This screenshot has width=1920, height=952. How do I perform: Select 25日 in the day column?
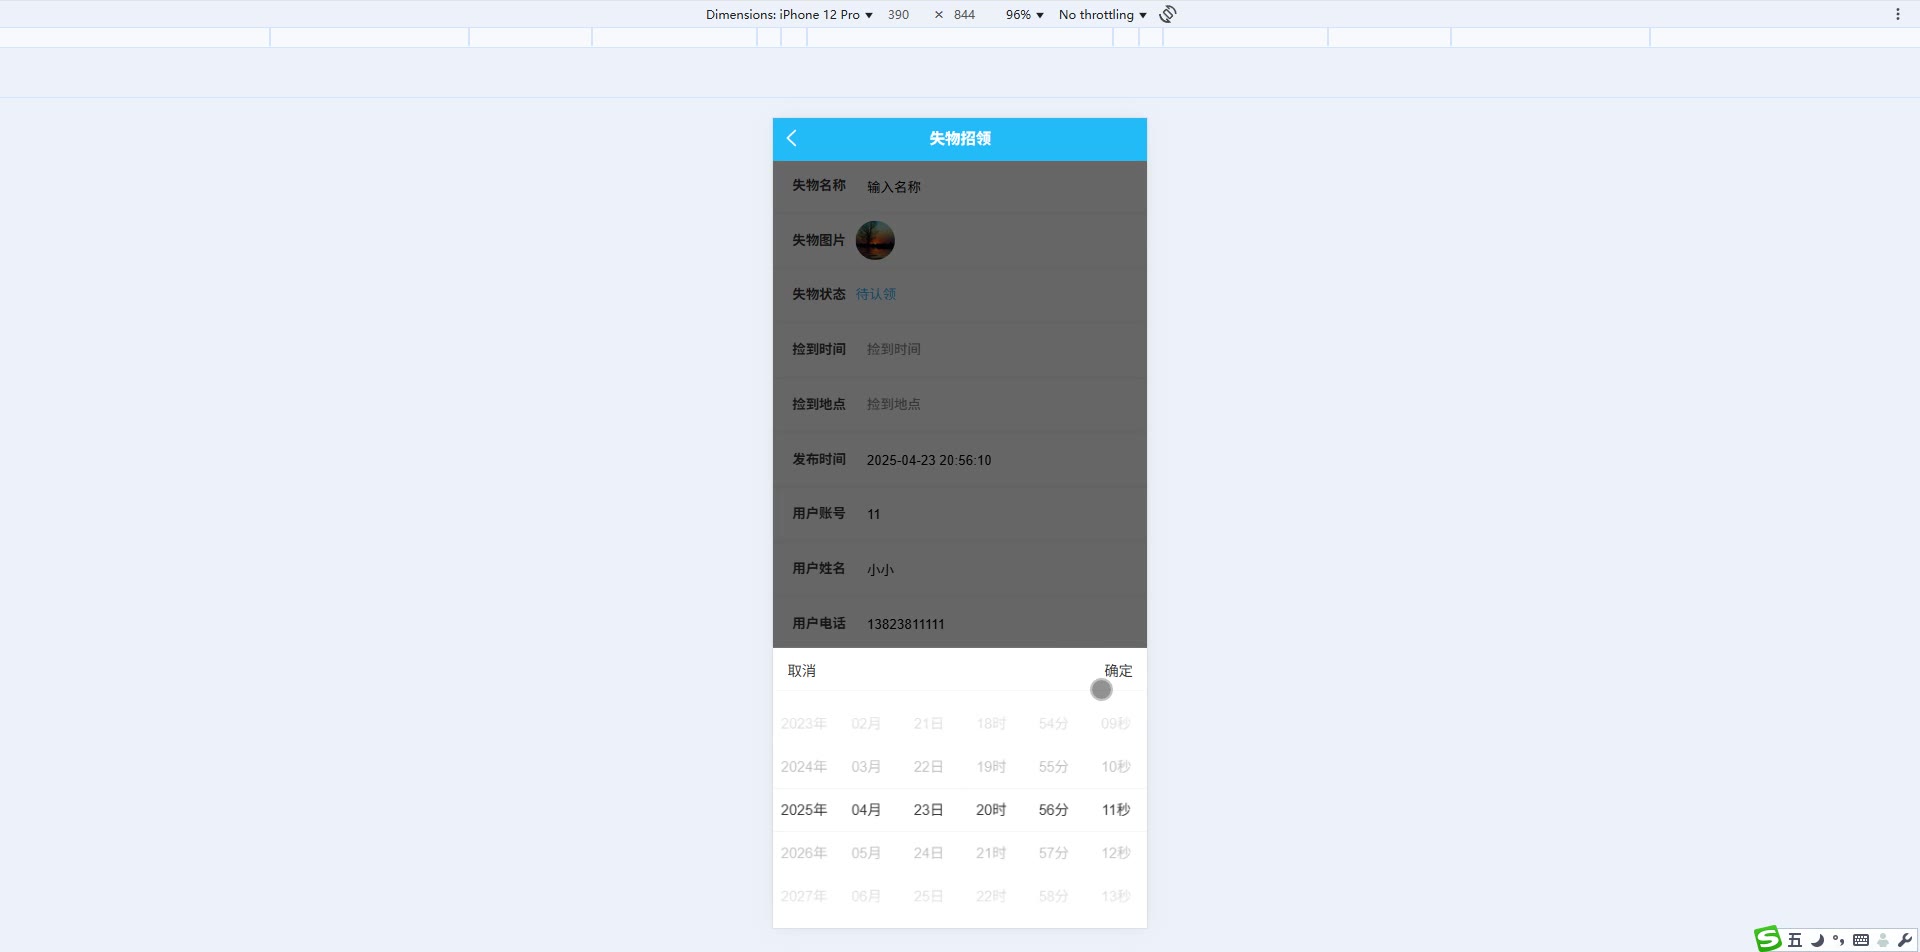(x=928, y=896)
